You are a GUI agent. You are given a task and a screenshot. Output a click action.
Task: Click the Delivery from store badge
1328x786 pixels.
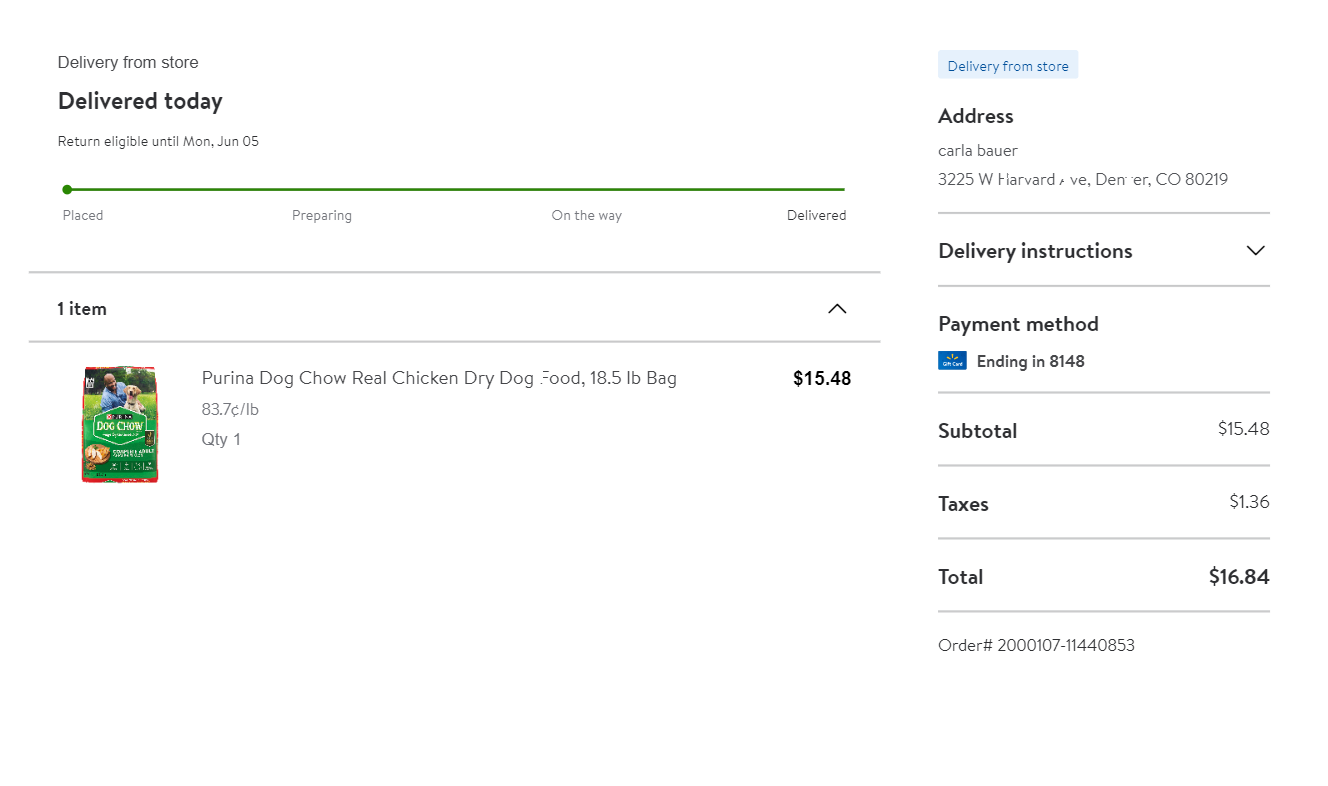(1008, 66)
